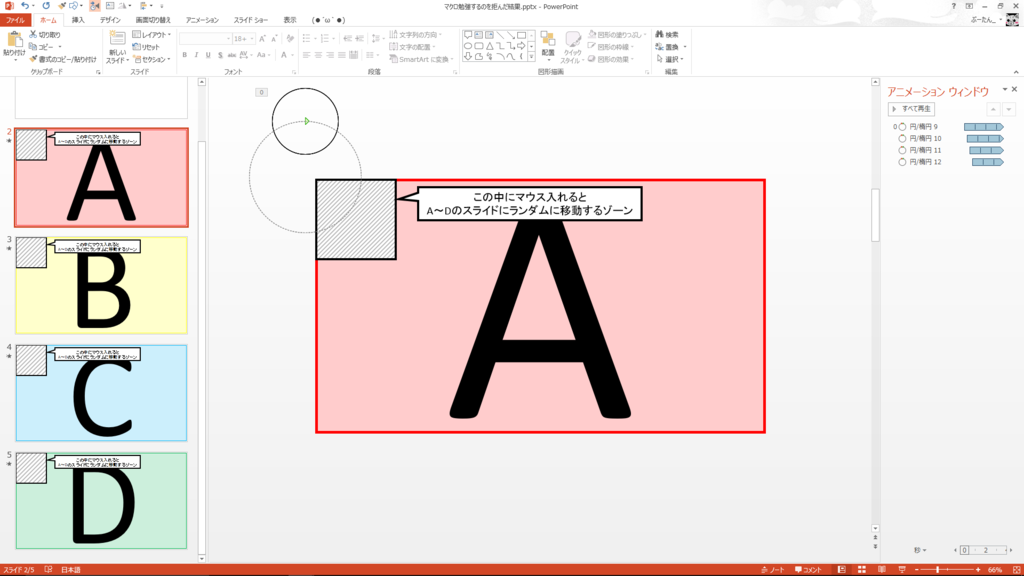Switch to Reading view in status bar
Viewport: 1024px width, 576px height.
882,569
